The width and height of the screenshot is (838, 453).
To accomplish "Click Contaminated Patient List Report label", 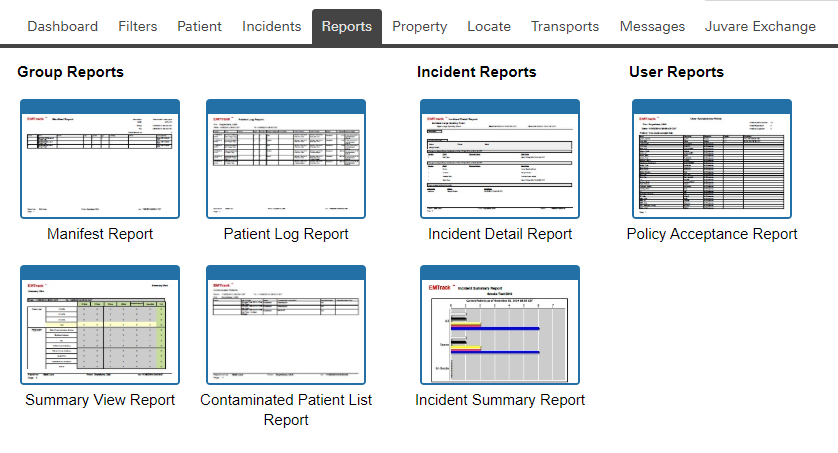I will click(x=286, y=410).
